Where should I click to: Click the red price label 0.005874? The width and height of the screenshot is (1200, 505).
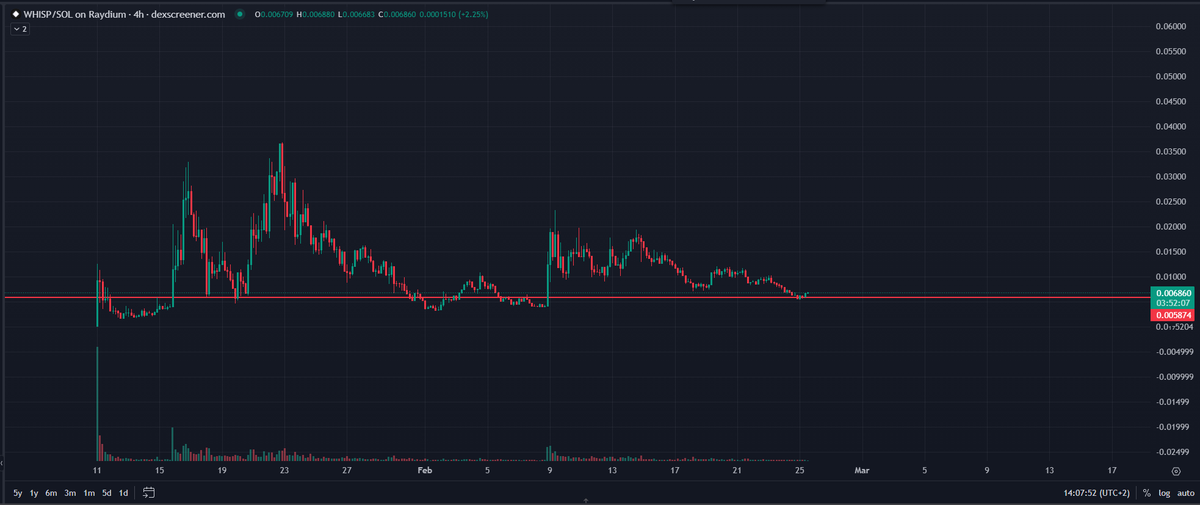coord(1170,314)
